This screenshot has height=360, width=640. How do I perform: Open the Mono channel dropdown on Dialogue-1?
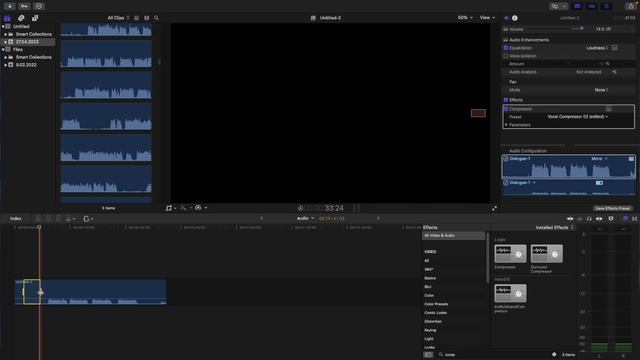click(599, 158)
